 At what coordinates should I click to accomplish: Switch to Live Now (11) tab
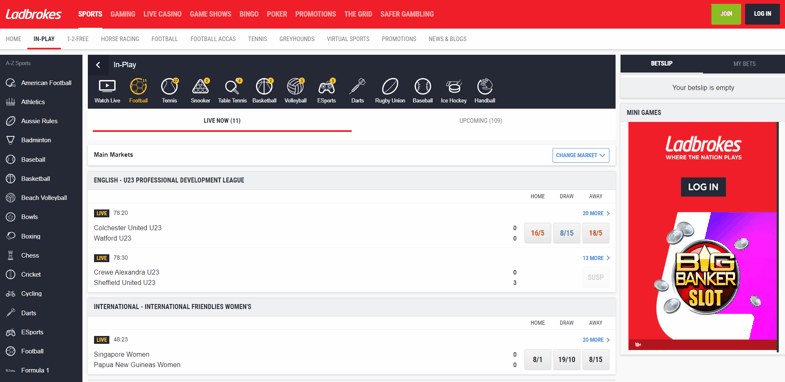222,121
